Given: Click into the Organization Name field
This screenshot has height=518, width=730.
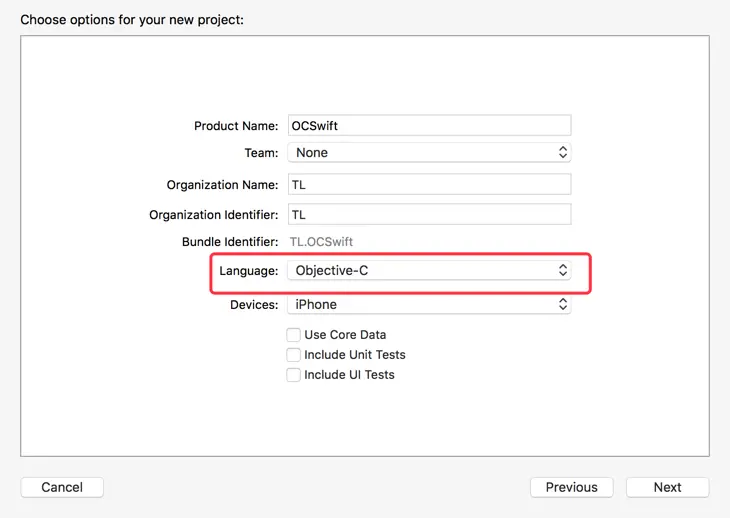Looking at the screenshot, I should point(429,185).
